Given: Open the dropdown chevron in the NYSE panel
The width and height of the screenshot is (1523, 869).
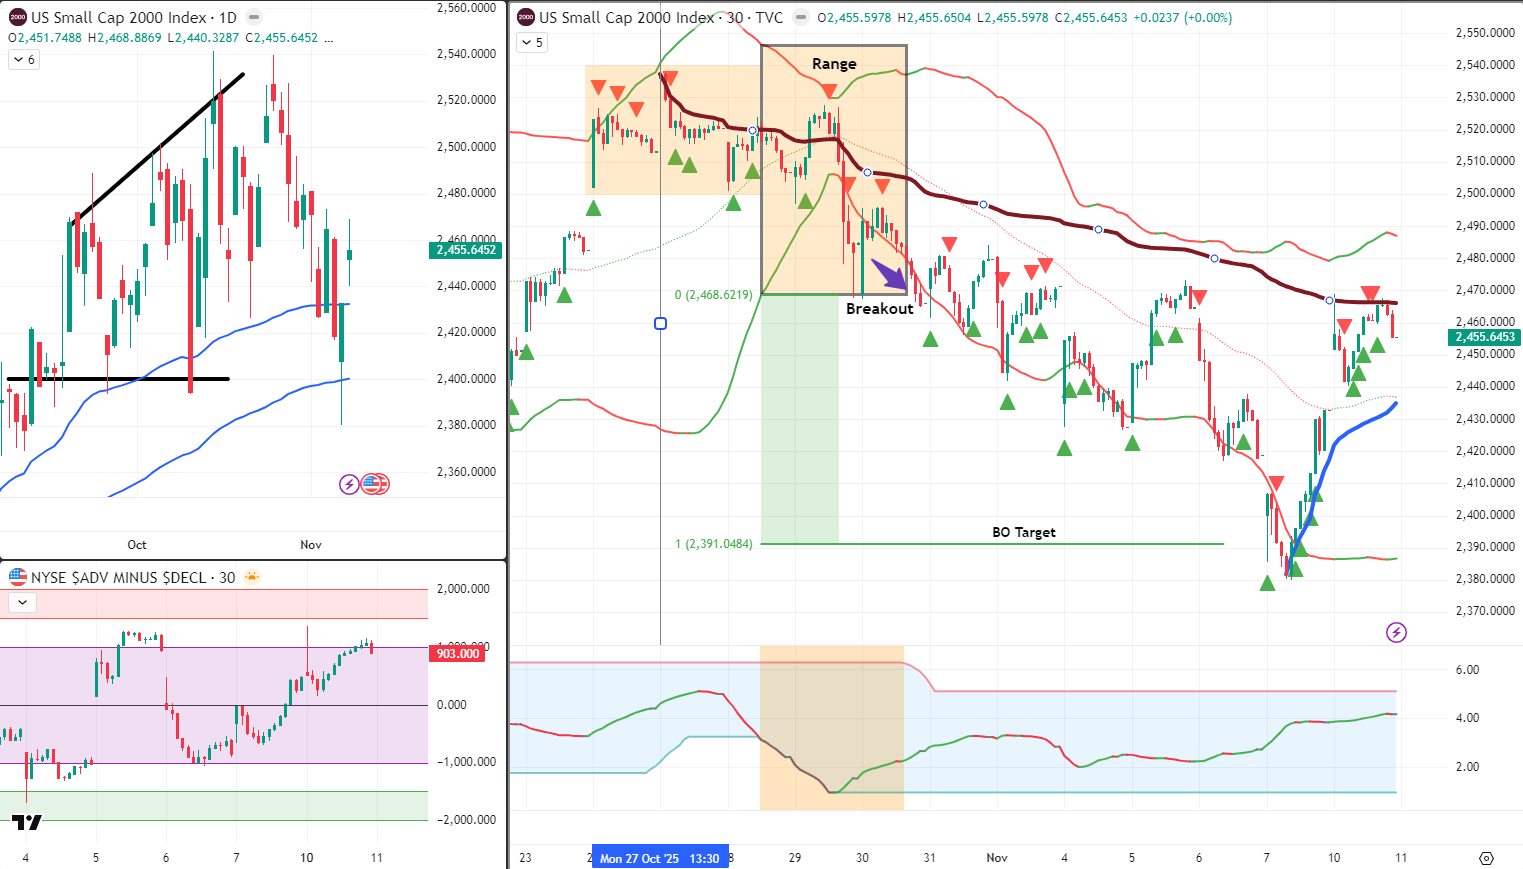Looking at the screenshot, I should (21, 602).
